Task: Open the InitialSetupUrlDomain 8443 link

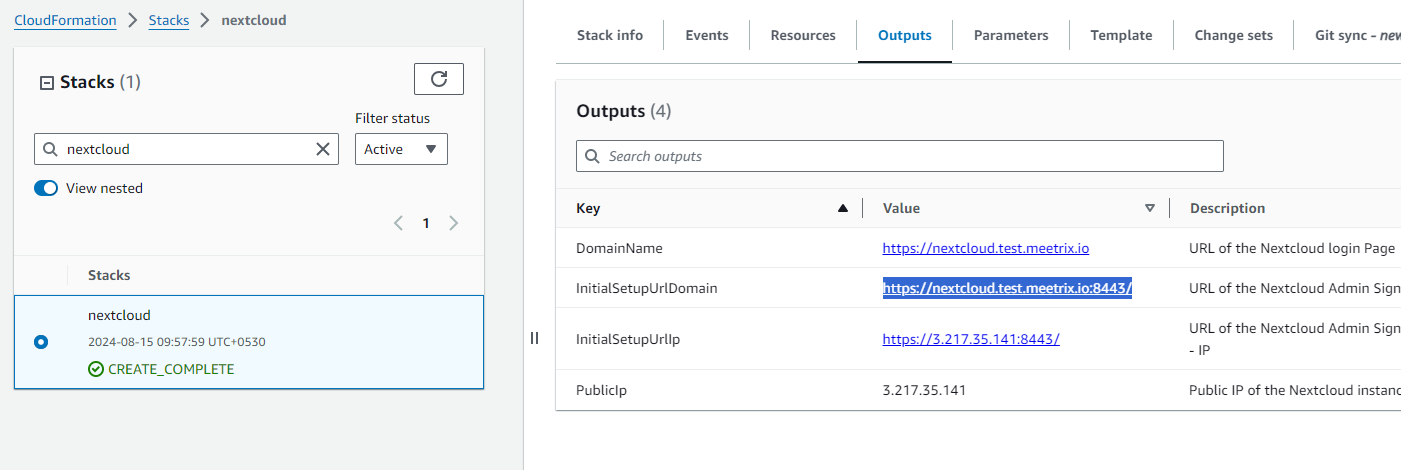Action: [1007, 288]
